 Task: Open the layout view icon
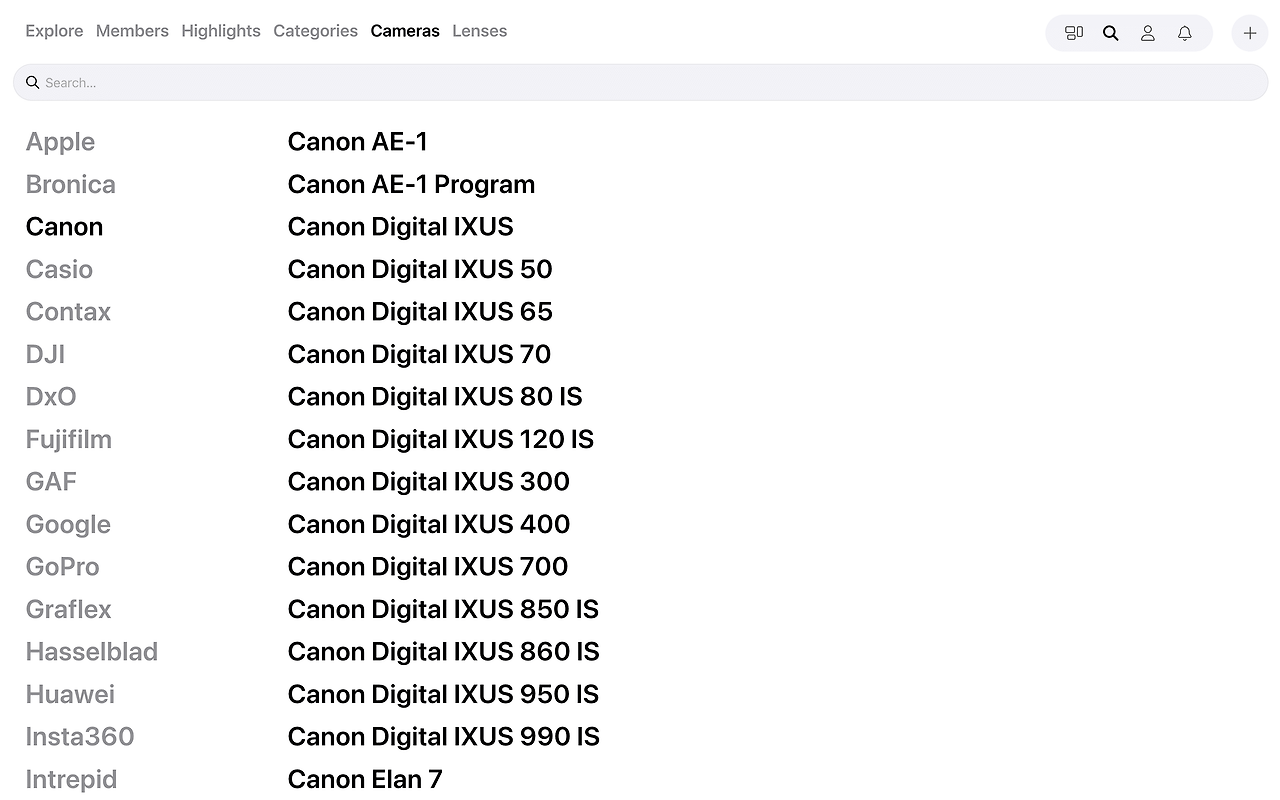pos(1074,33)
